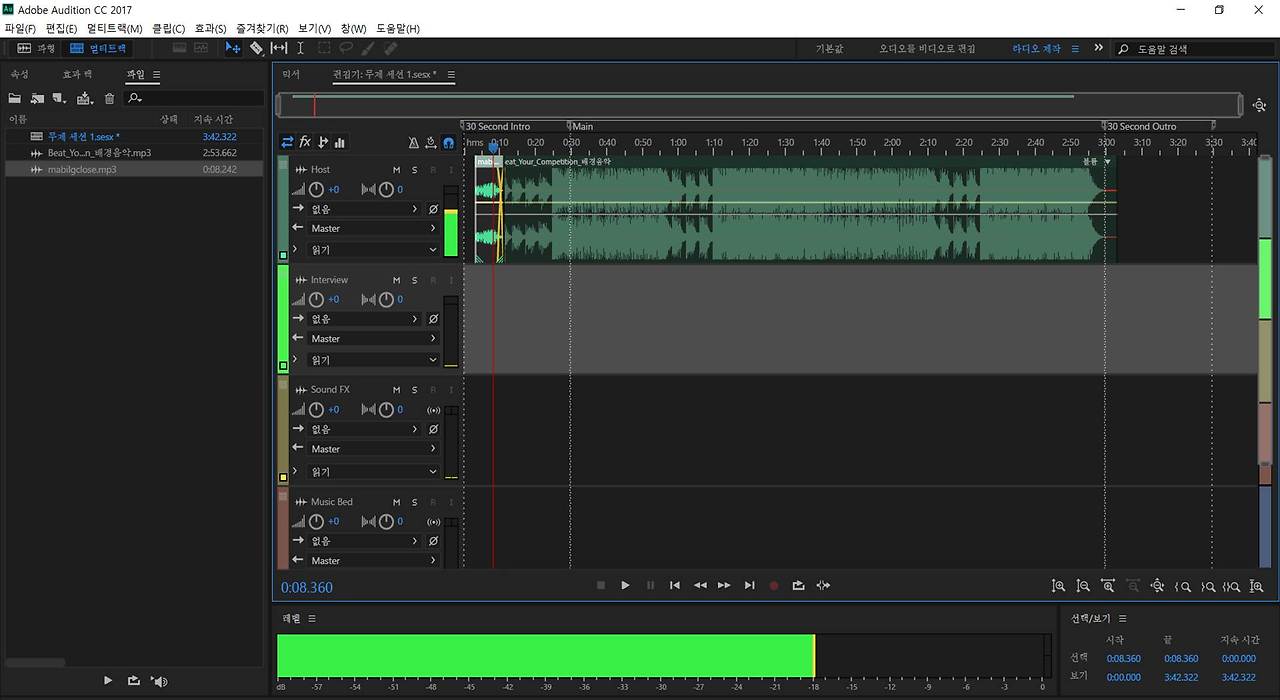Viewport: 1280px width, 700px height.
Task: Select the Move tool in top toolbar
Action: click(x=233, y=48)
